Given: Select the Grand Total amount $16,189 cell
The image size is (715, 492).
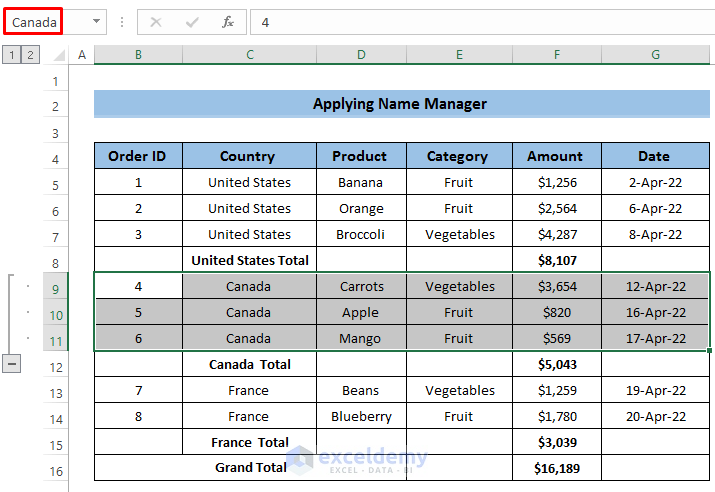Looking at the screenshot, I should (555, 467).
